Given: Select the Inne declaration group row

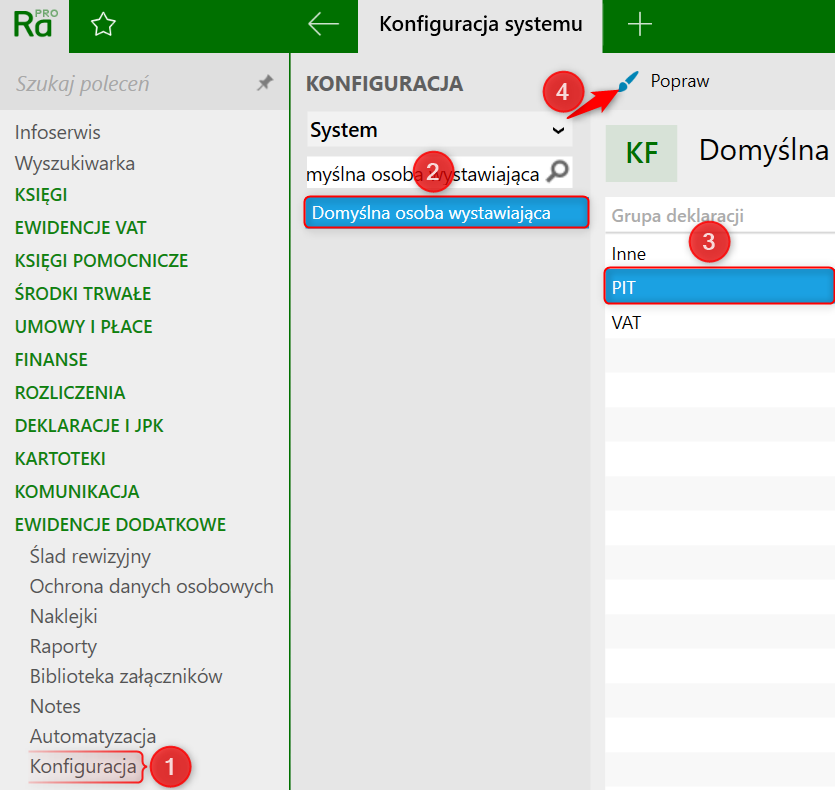Looking at the screenshot, I should (x=720, y=254).
